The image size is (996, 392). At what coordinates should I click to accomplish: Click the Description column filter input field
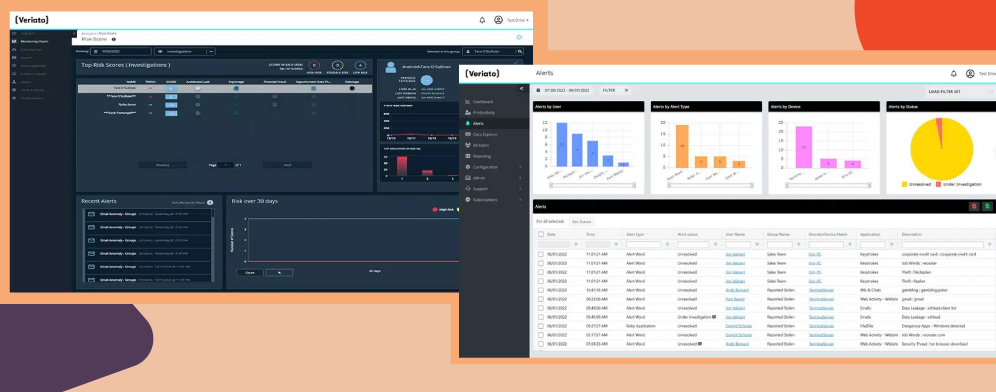[942, 245]
